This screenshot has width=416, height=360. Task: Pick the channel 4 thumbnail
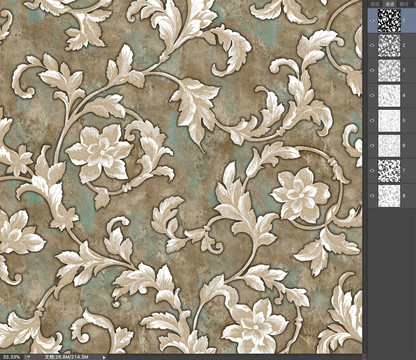pos(389,95)
